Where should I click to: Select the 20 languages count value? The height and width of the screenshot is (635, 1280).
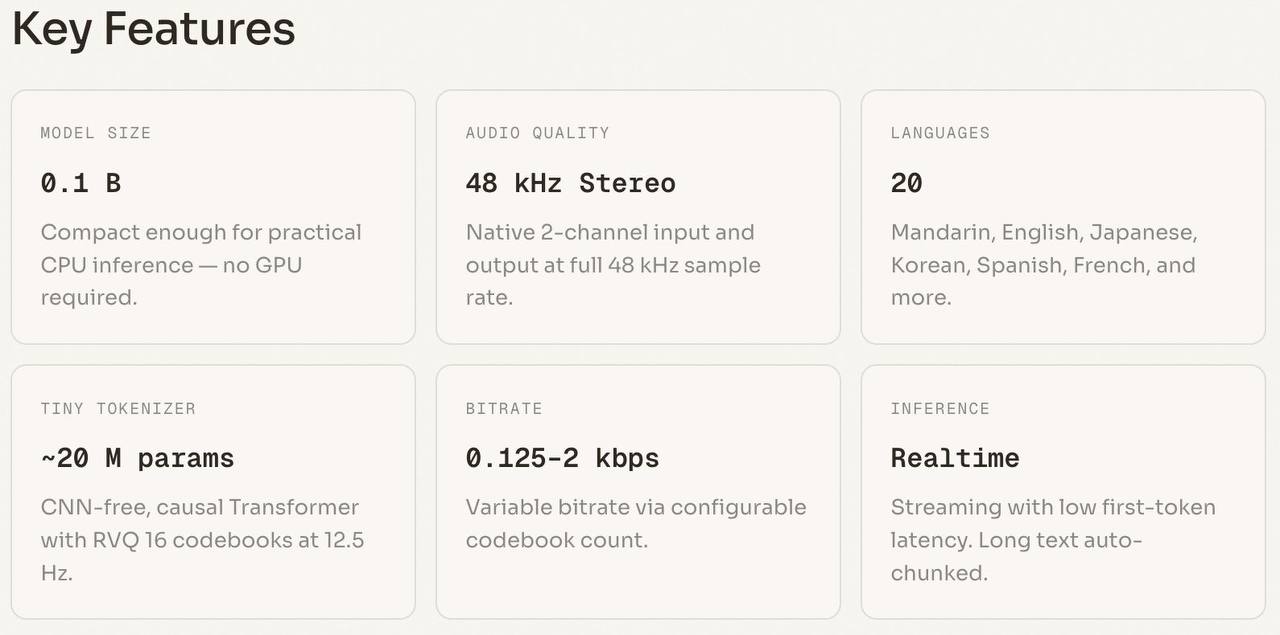(x=907, y=183)
